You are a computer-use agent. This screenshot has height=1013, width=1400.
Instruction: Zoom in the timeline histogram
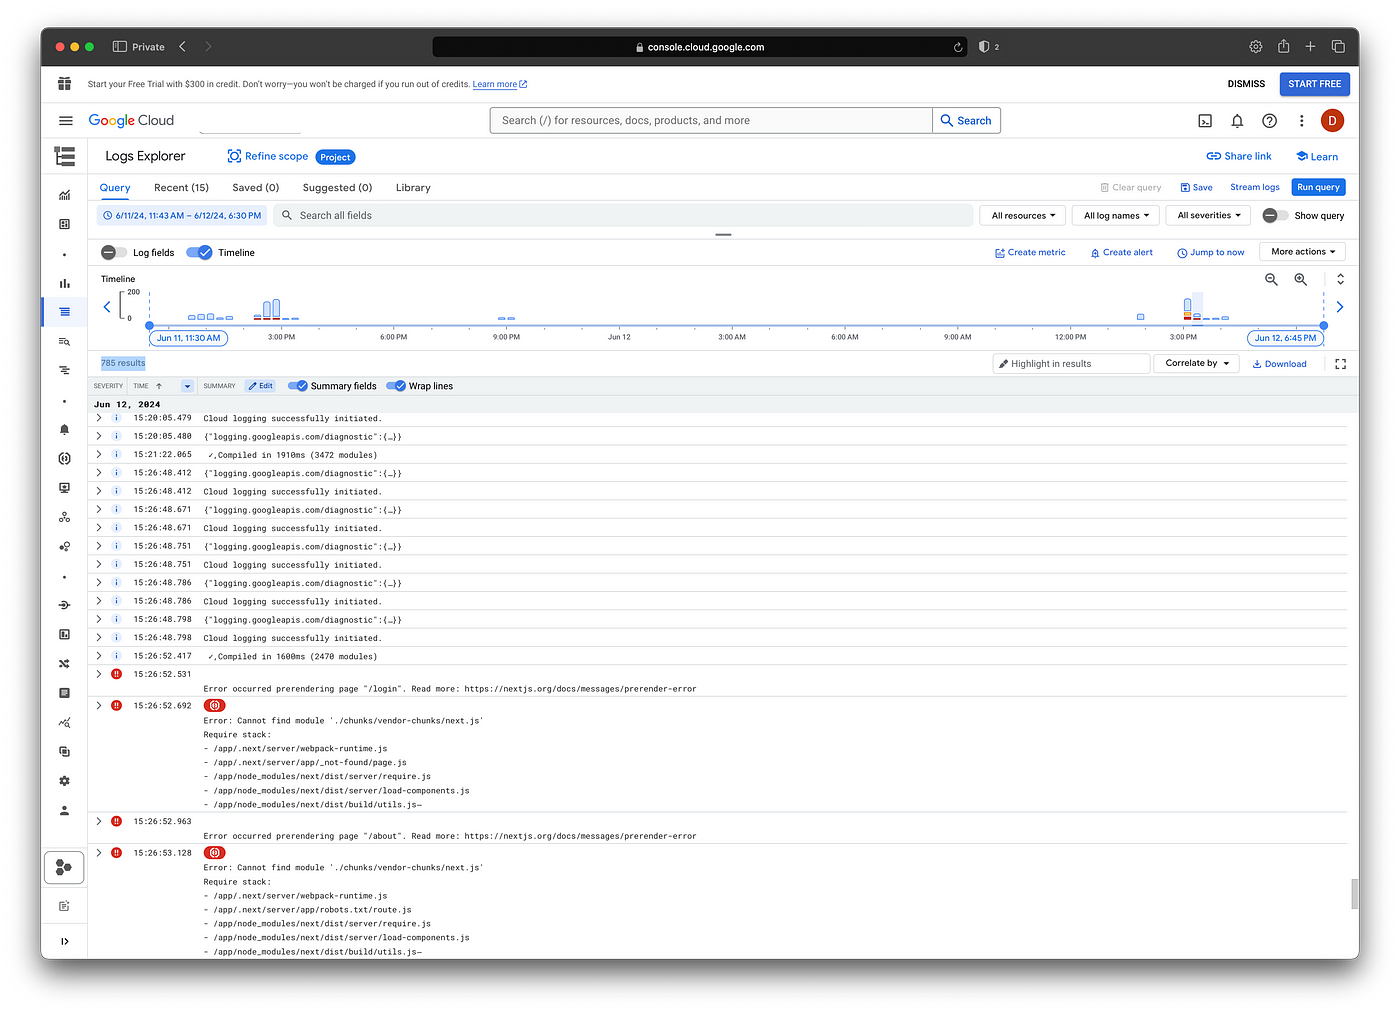coord(1301,280)
